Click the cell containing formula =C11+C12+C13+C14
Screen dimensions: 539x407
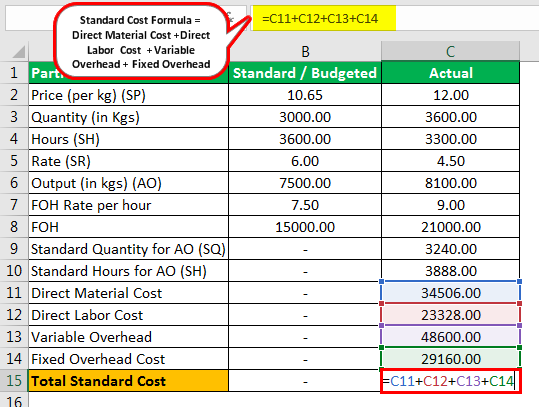click(451, 381)
